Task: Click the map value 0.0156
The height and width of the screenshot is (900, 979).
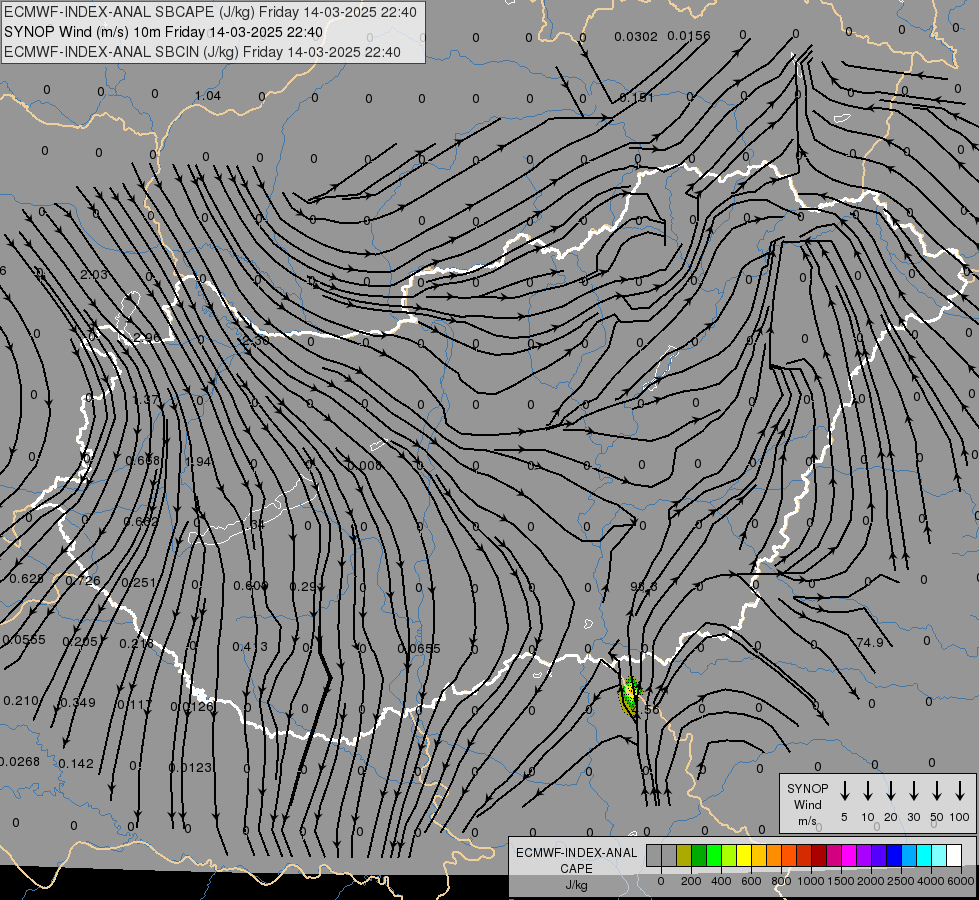Action: point(689,36)
